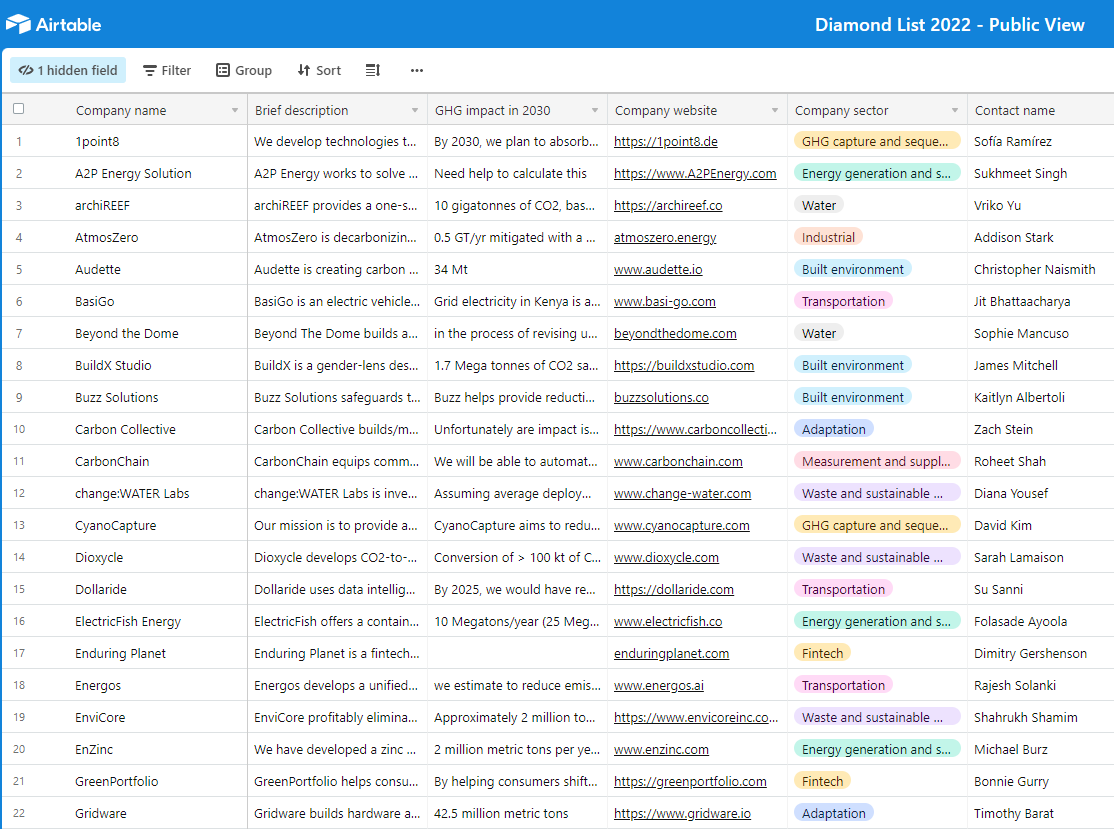The image size is (1114, 829).
Task: Click contact name Sofía Ramírez
Action: [x=1012, y=141]
